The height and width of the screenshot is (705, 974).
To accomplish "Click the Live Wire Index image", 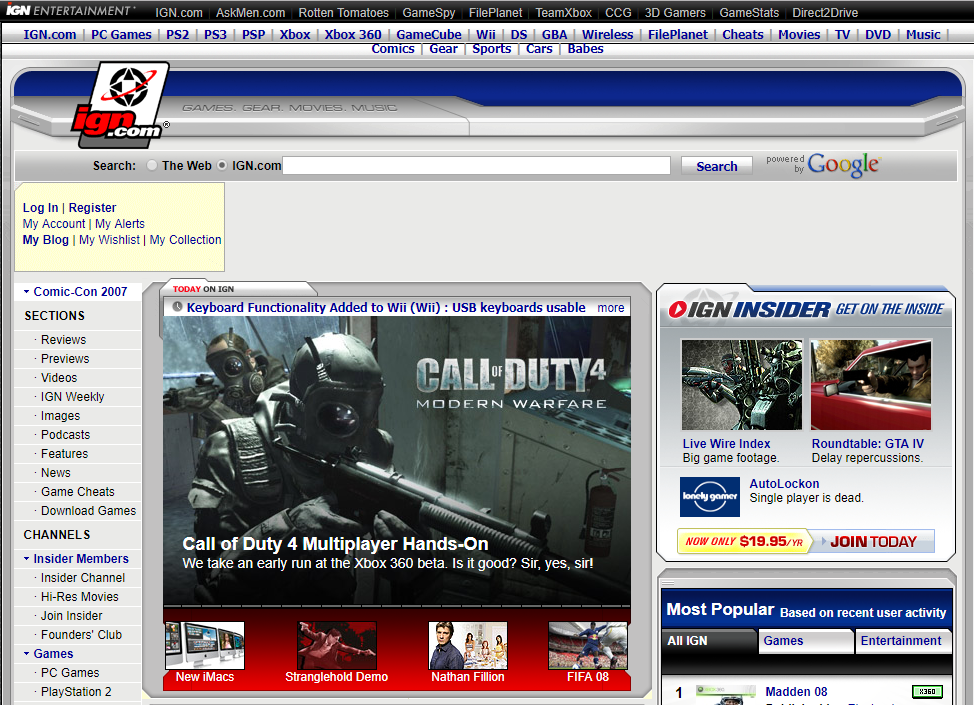I will [x=741, y=385].
